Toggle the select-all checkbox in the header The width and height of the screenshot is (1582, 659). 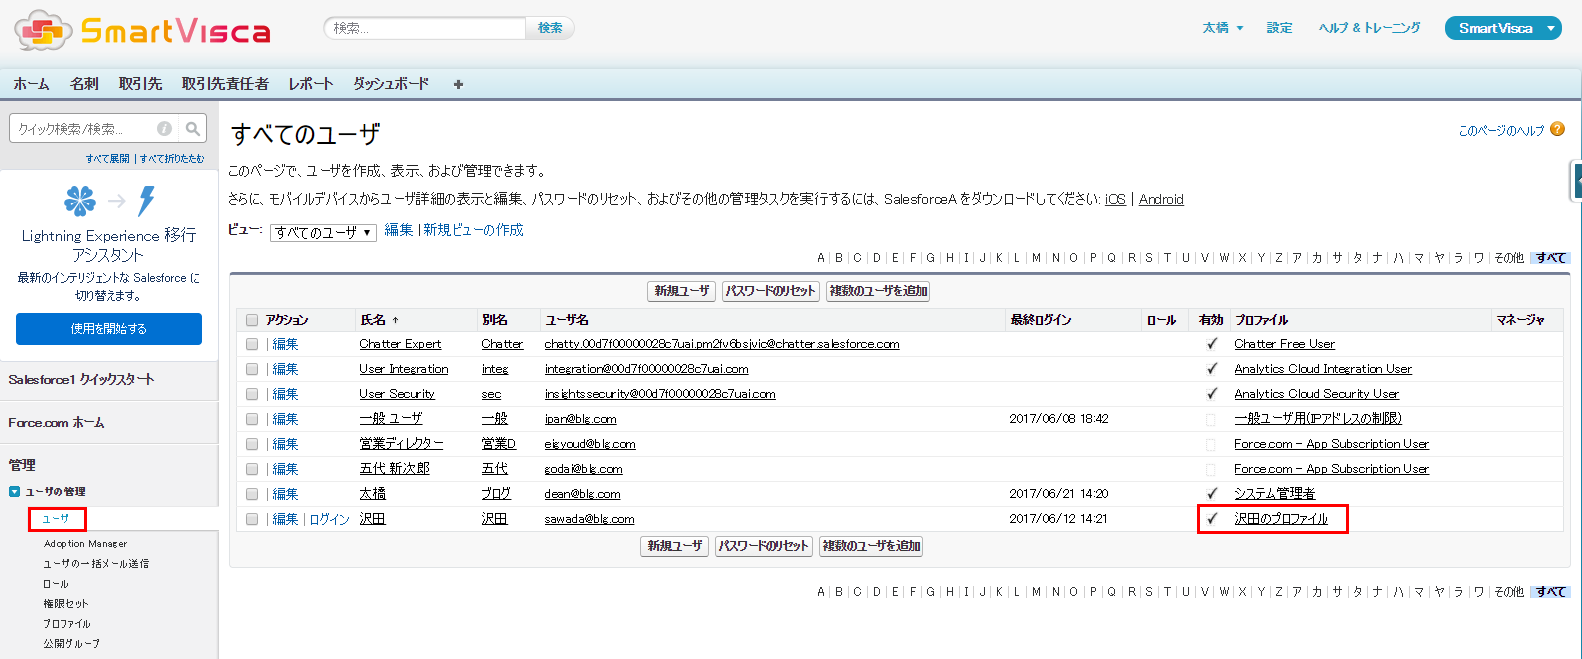(x=252, y=320)
